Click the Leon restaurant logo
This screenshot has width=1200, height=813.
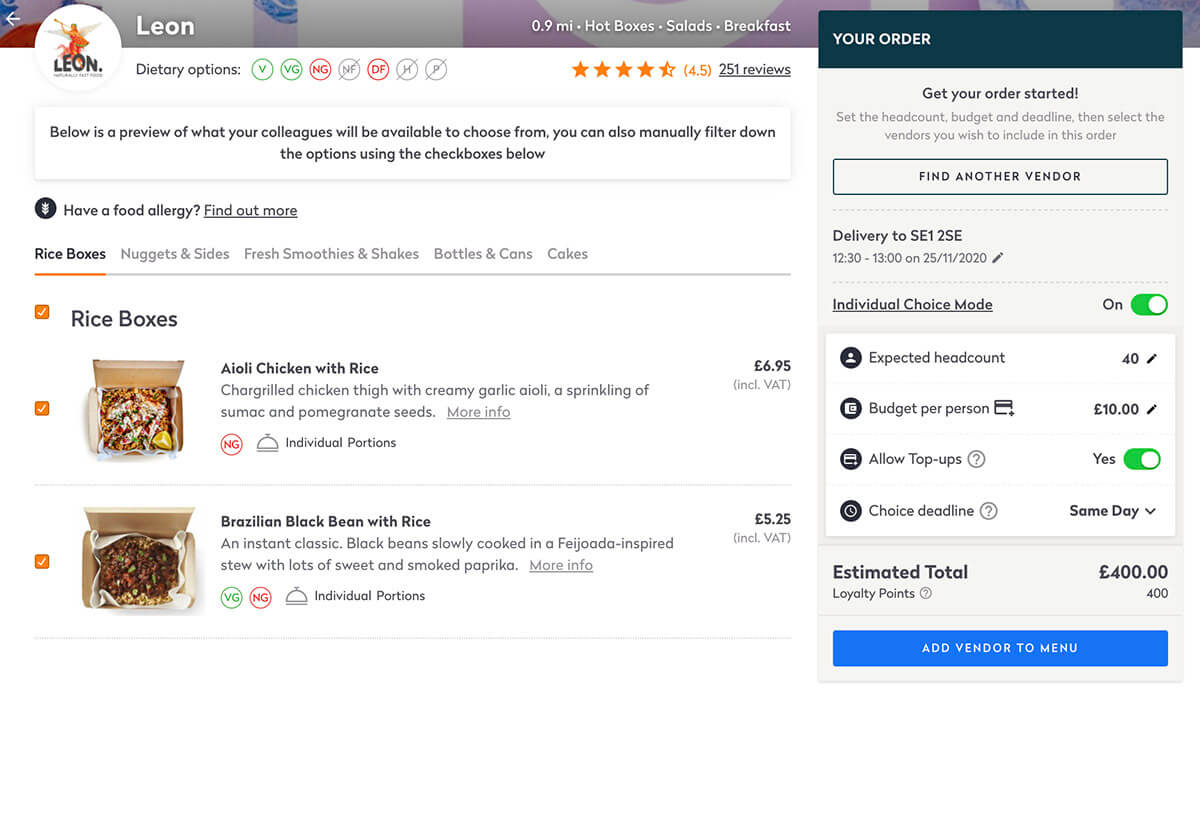(x=78, y=49)
